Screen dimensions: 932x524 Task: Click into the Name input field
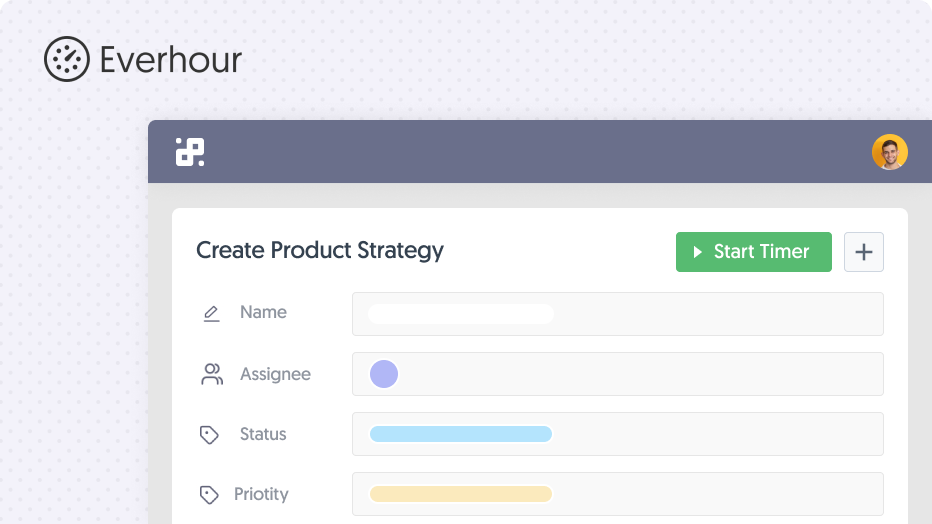click(618, 314)
